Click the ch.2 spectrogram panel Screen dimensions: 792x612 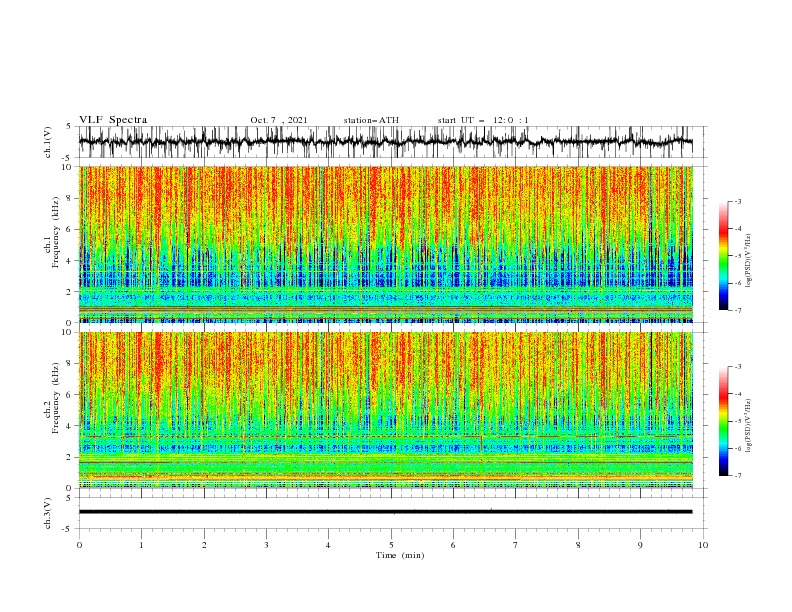[x=385, y=410]
